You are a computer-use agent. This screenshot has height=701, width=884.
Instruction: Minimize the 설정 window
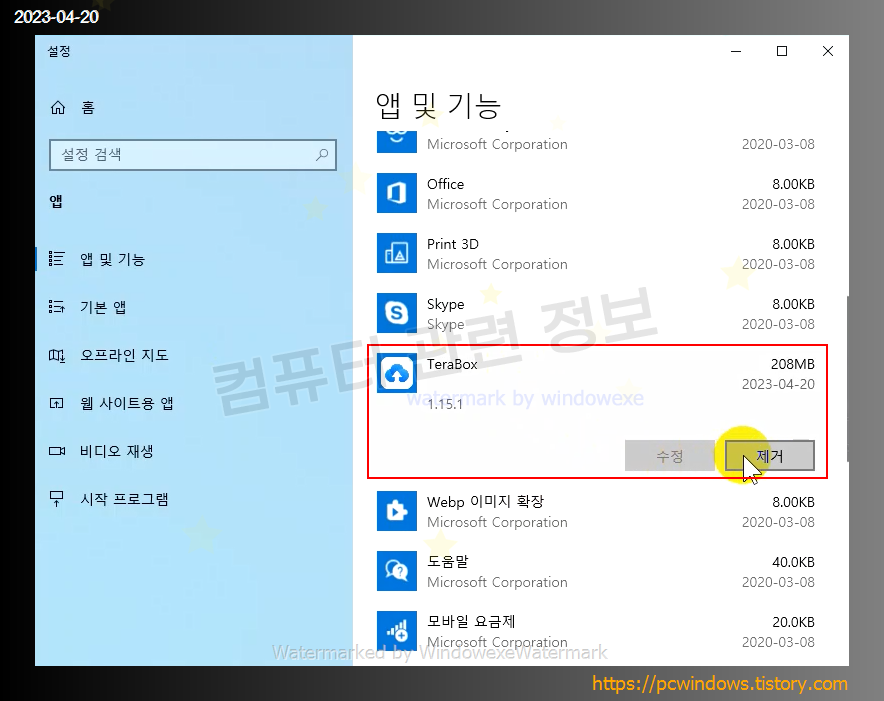(736, 51)
